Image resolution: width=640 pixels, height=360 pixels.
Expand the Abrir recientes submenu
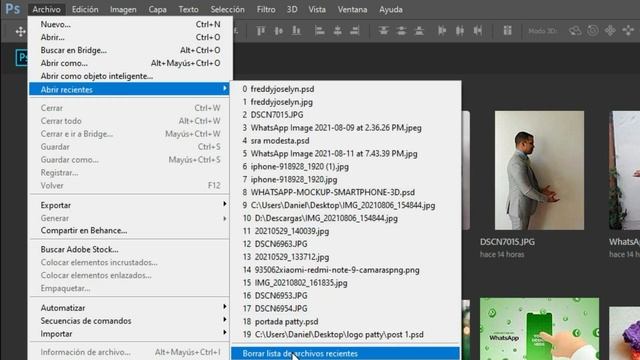(130, 89)
